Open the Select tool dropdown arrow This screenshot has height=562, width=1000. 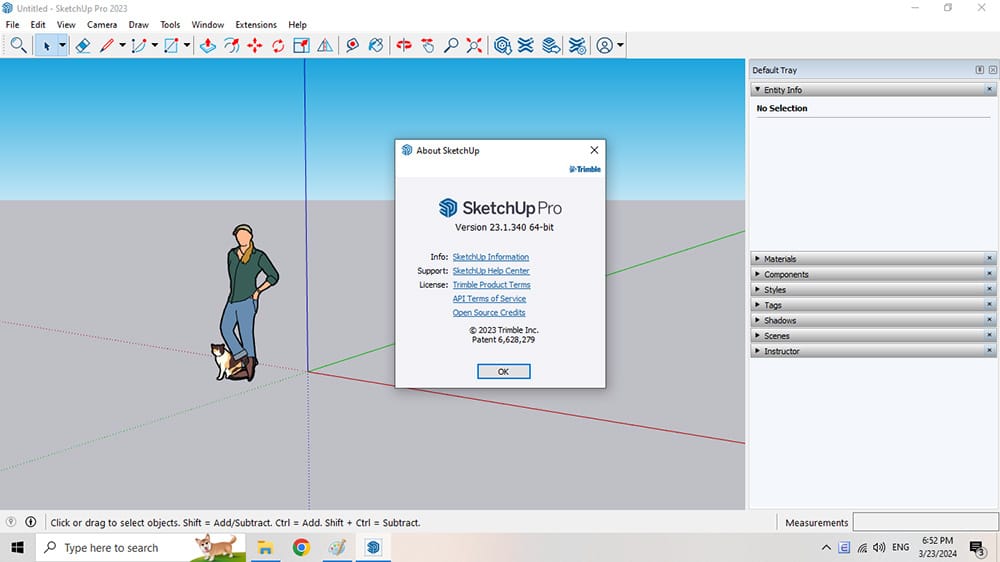[62, 45]
